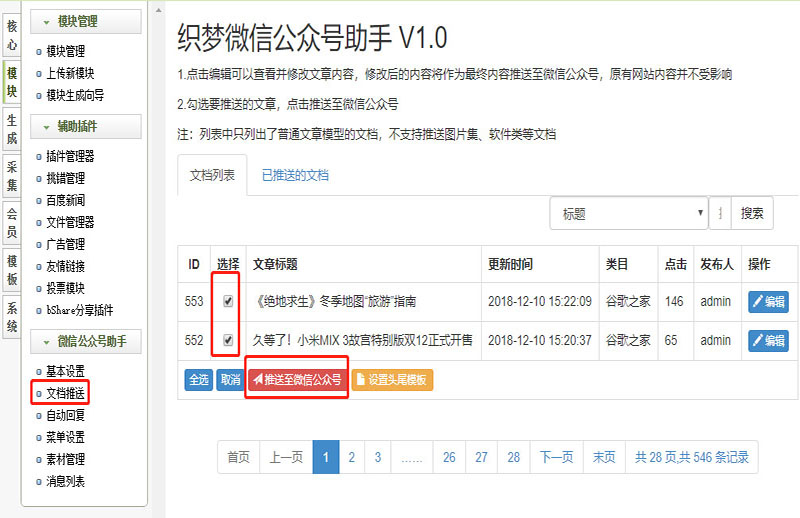Open 素材管理 in the sidebar
This screenshot has height=518, width=800.
(65, 459)
